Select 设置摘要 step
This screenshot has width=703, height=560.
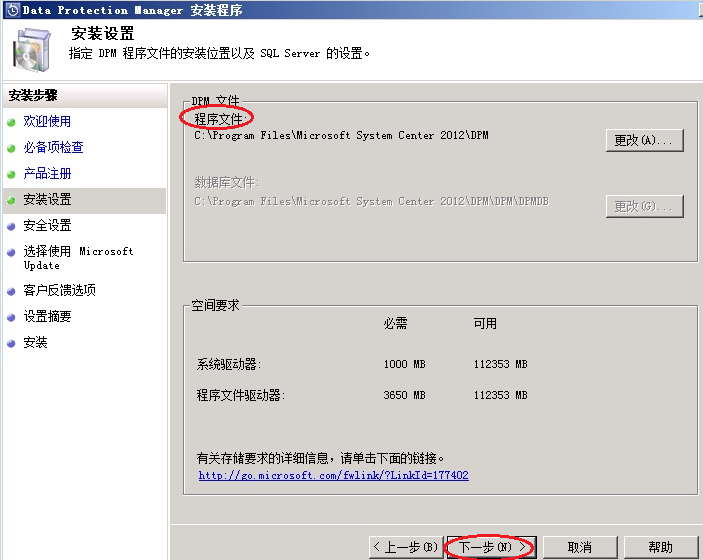point(47,317)
